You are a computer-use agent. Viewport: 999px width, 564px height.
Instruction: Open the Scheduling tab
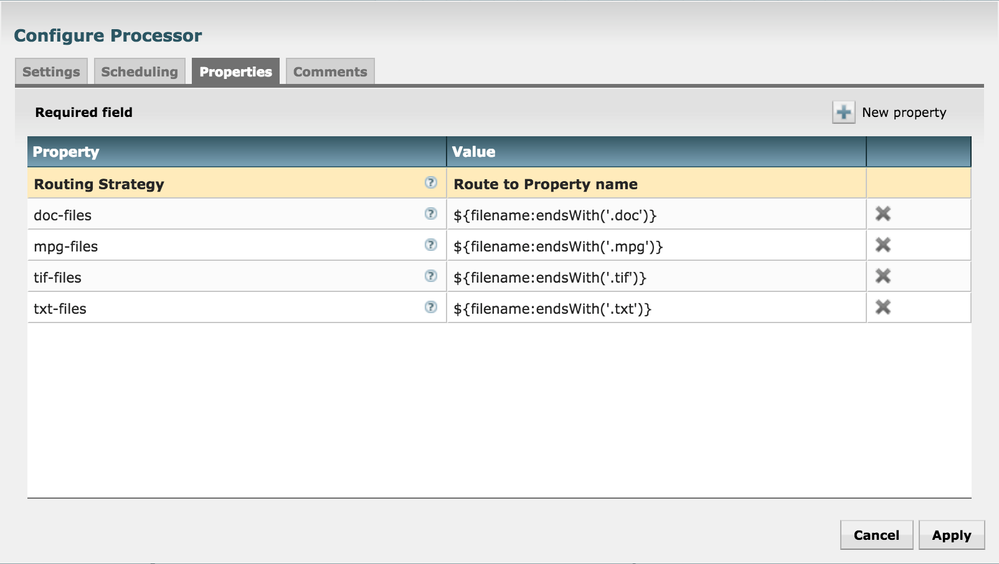(139, 72)
